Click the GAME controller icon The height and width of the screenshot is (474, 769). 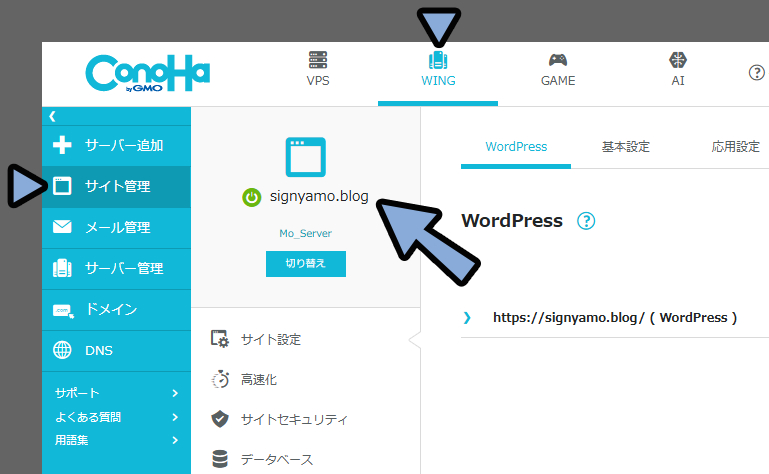[x=558, y=60]
